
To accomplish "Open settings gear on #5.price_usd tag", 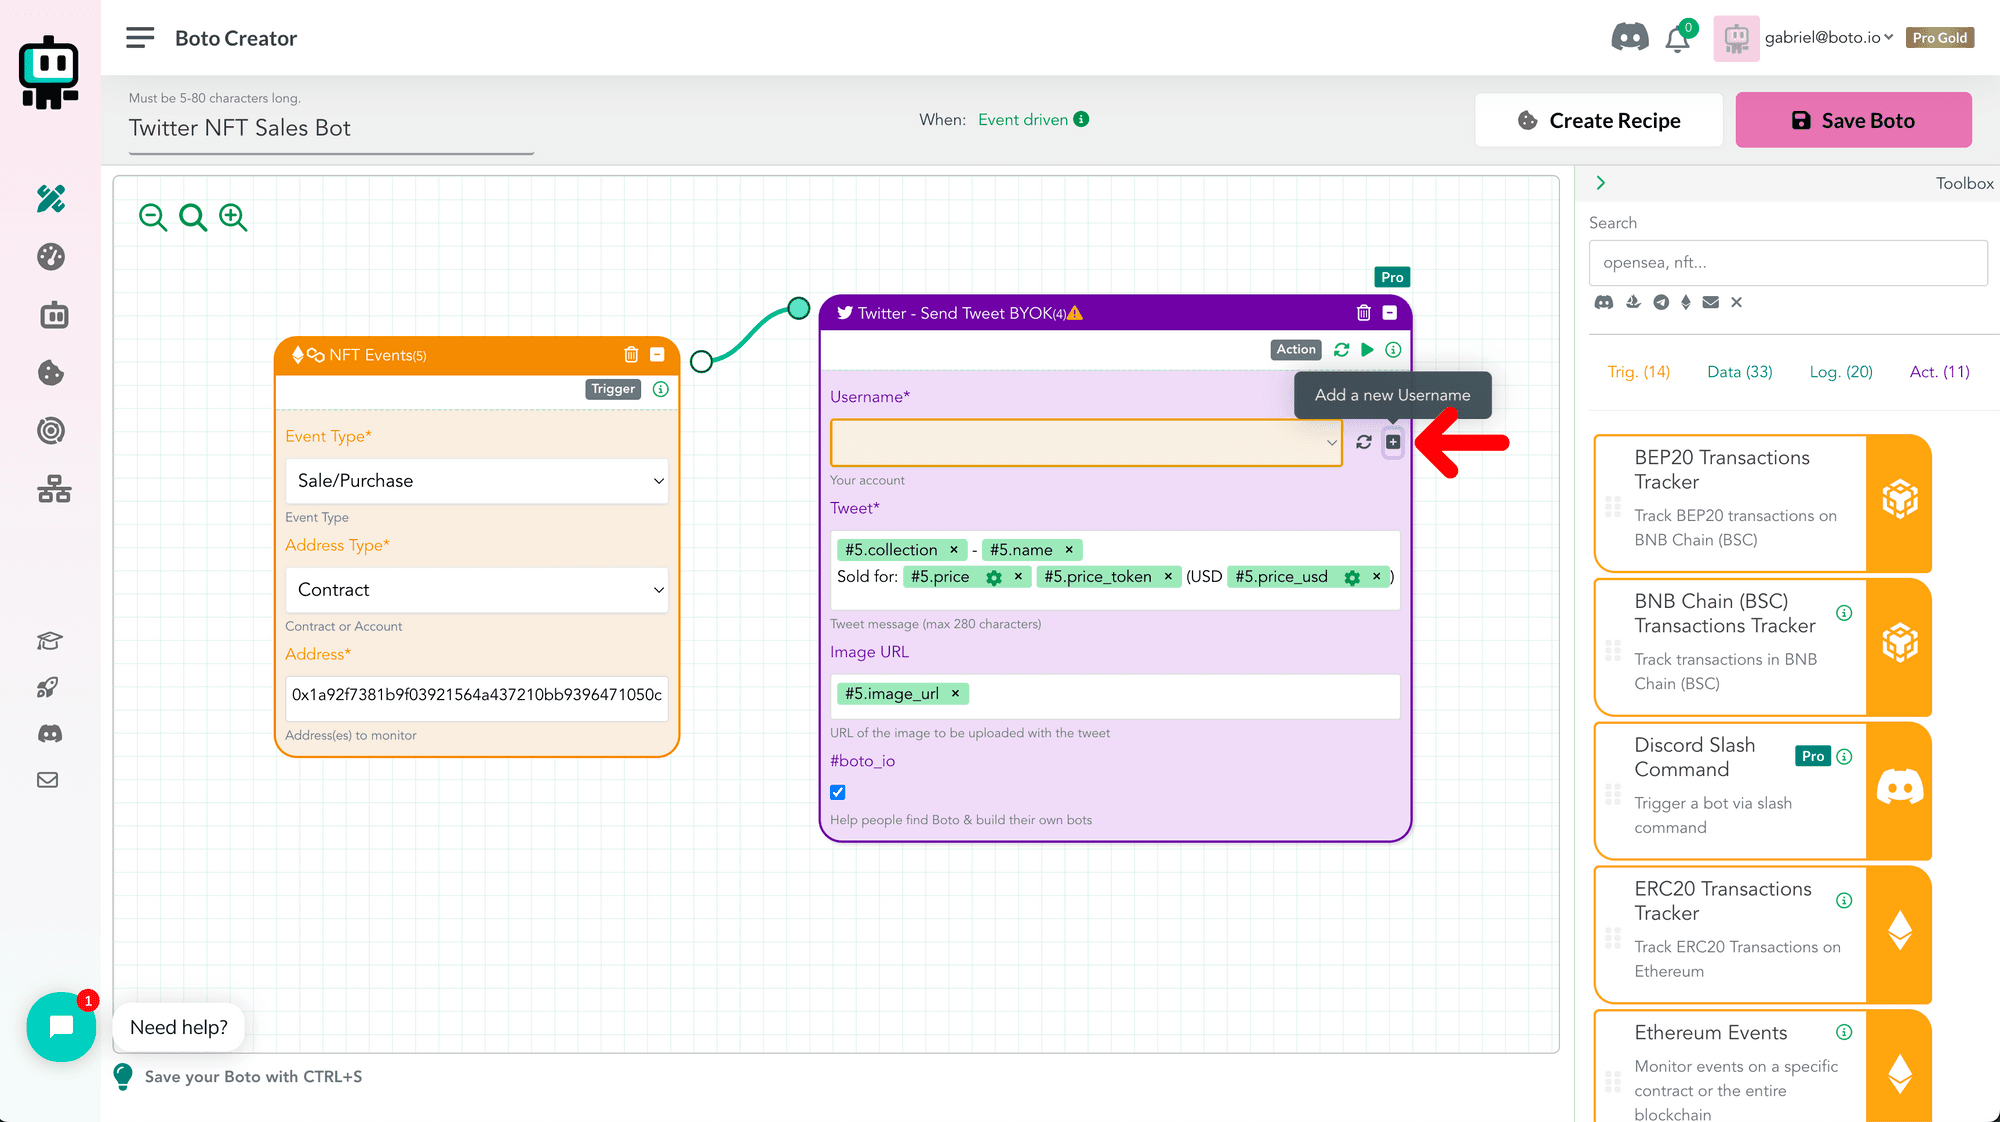I will [1352, 578].
